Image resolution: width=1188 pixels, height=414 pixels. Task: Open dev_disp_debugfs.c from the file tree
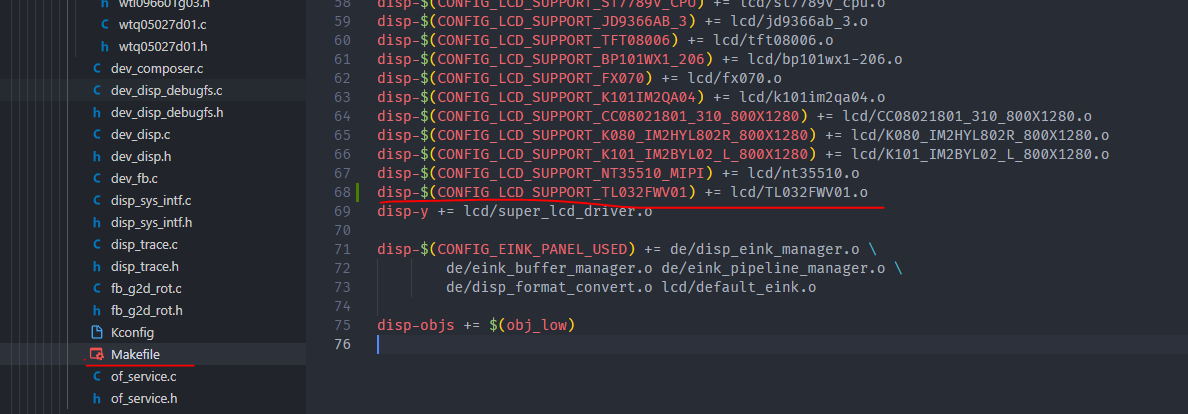(x=166, y=91)
